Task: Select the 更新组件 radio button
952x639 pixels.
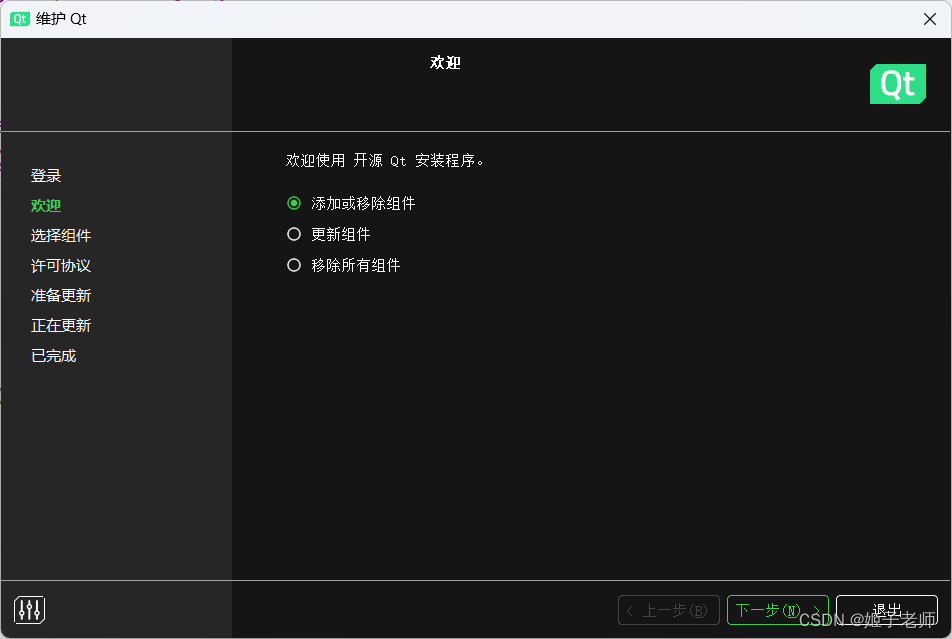Action: (x=293, y=234)
